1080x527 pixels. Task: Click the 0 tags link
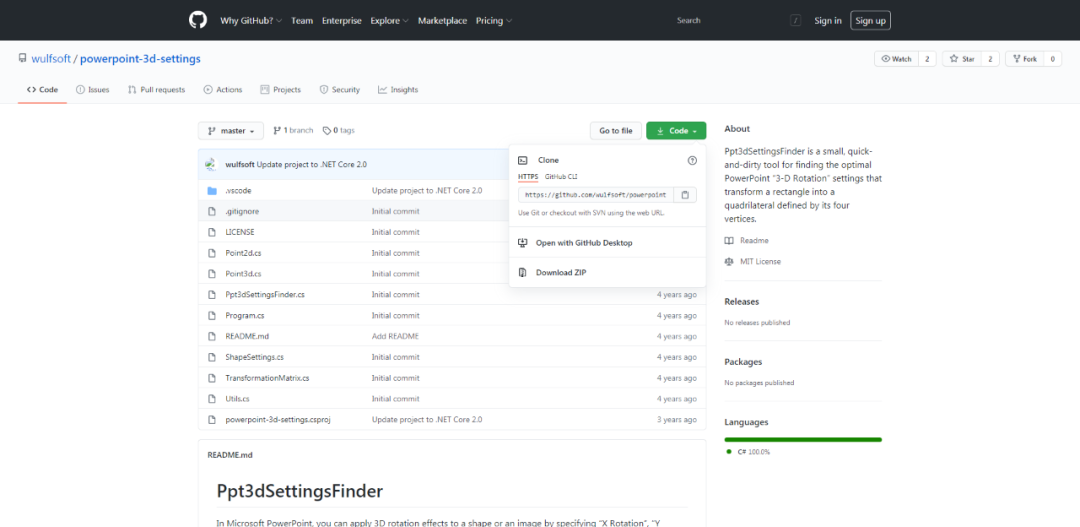(x=339, y=130)
